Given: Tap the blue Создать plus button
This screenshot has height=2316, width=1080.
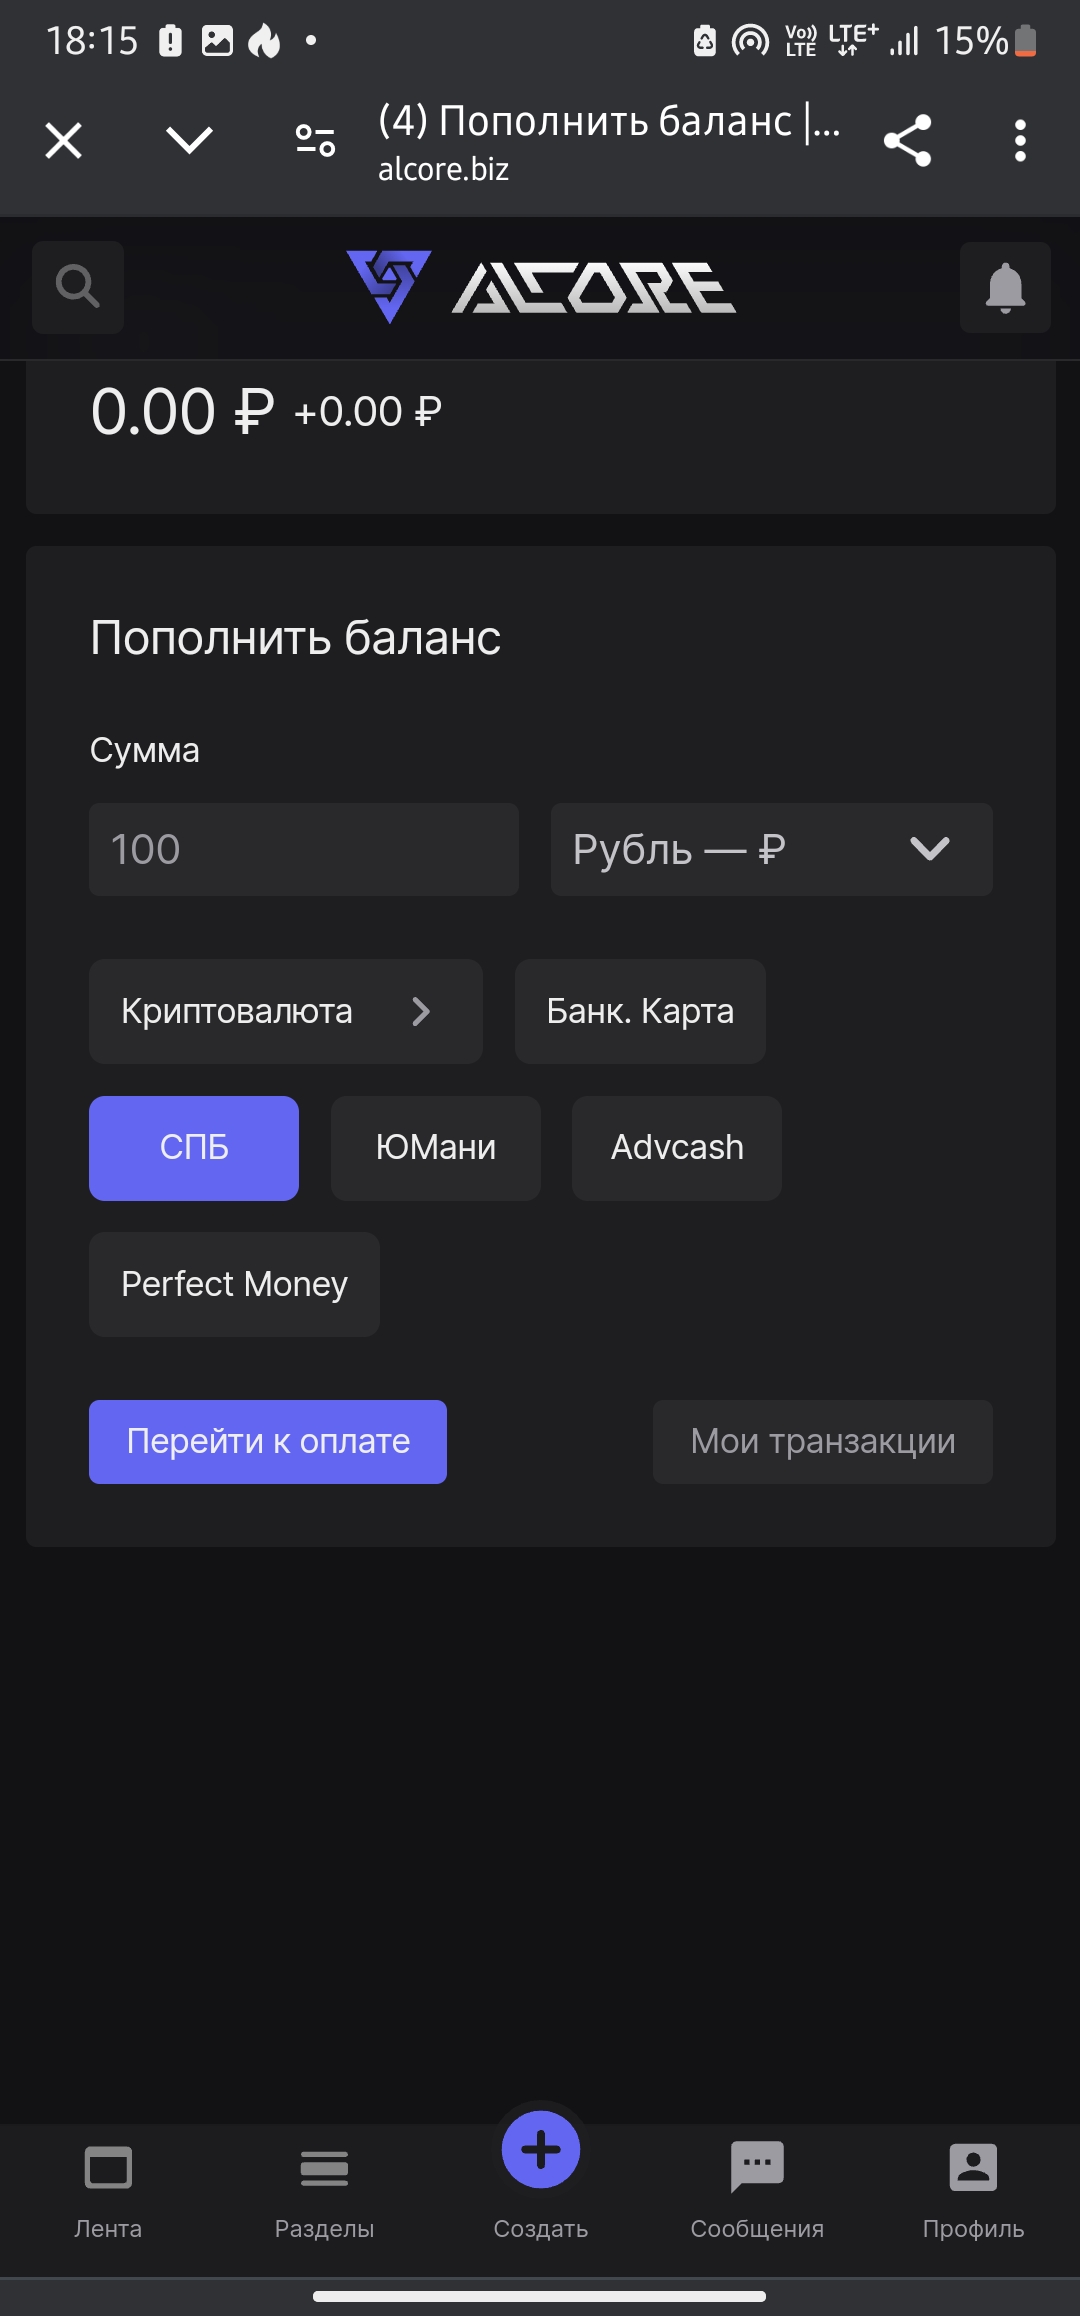Looking at the screenshot, I should point(541,2149).
